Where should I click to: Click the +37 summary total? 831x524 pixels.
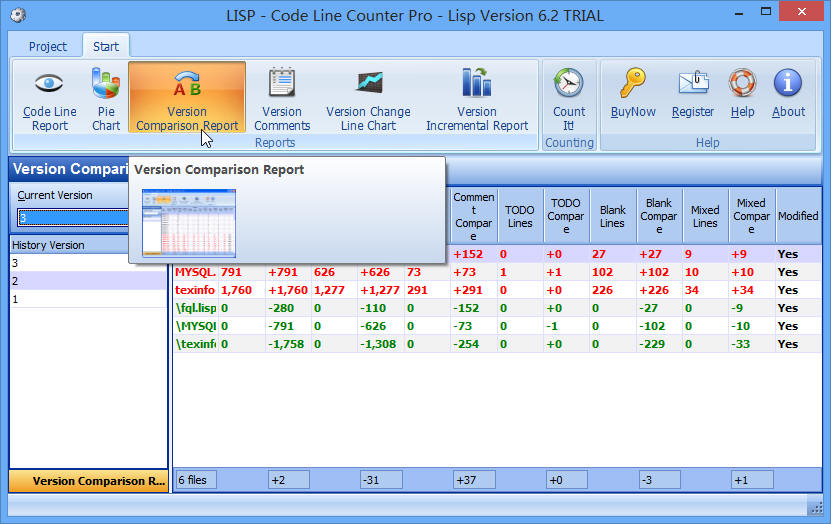(x=474, y=480)
